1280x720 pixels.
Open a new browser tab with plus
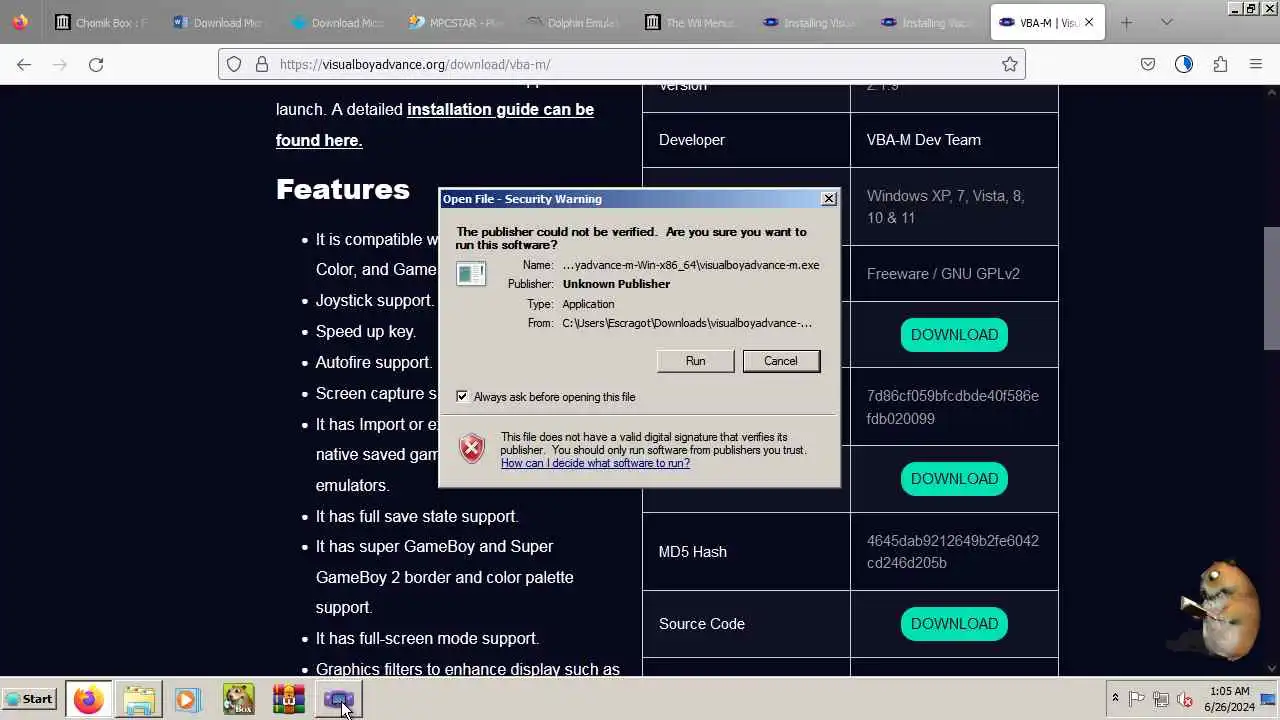click(1126, 22)
